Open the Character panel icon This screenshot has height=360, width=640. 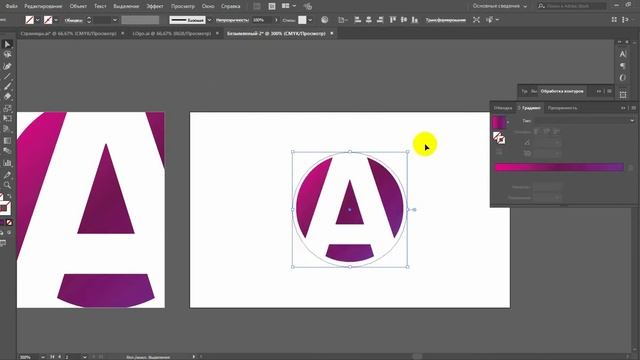[622, 54]
